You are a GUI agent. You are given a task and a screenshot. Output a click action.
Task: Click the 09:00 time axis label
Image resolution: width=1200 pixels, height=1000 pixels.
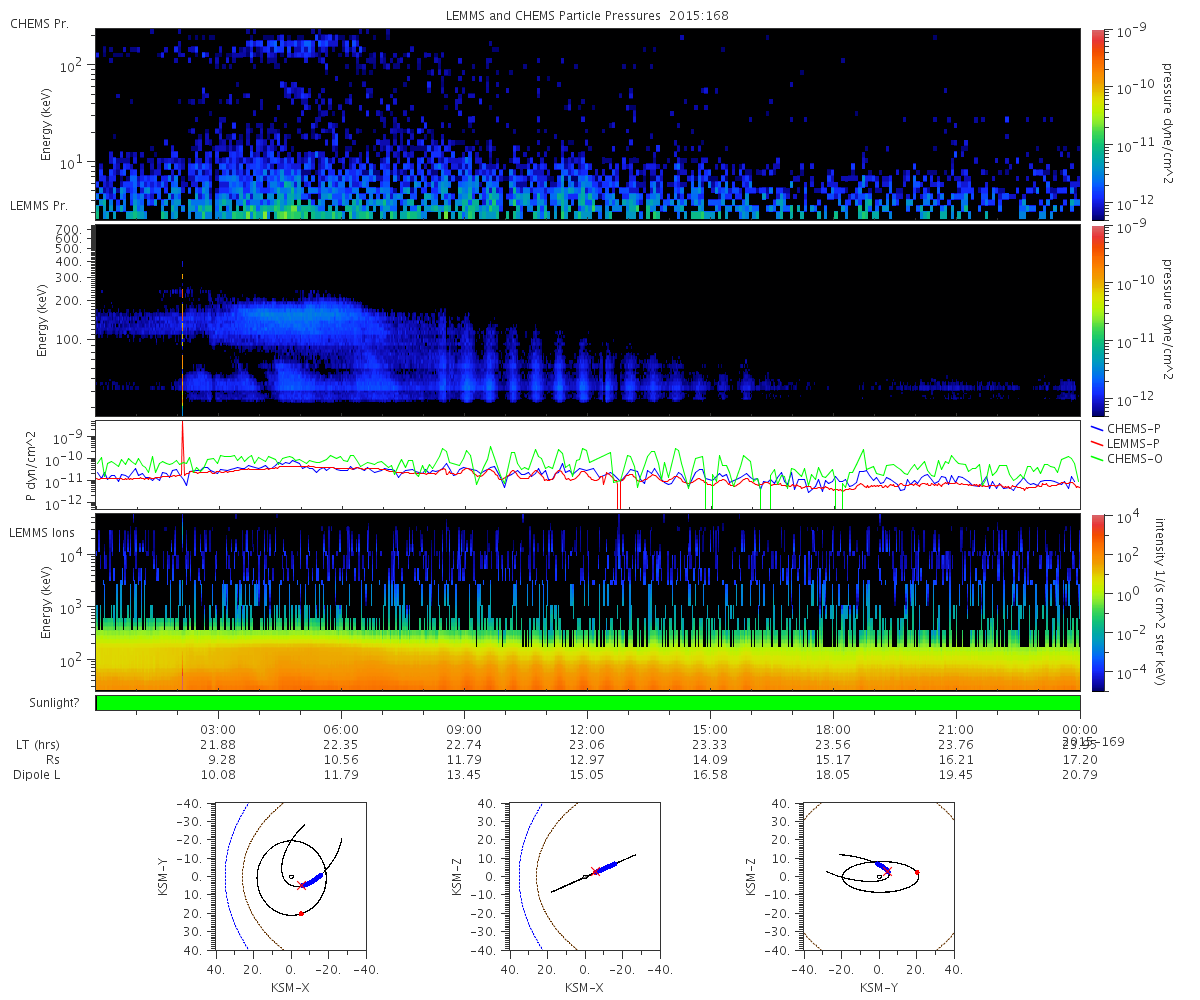click(465, 730)
